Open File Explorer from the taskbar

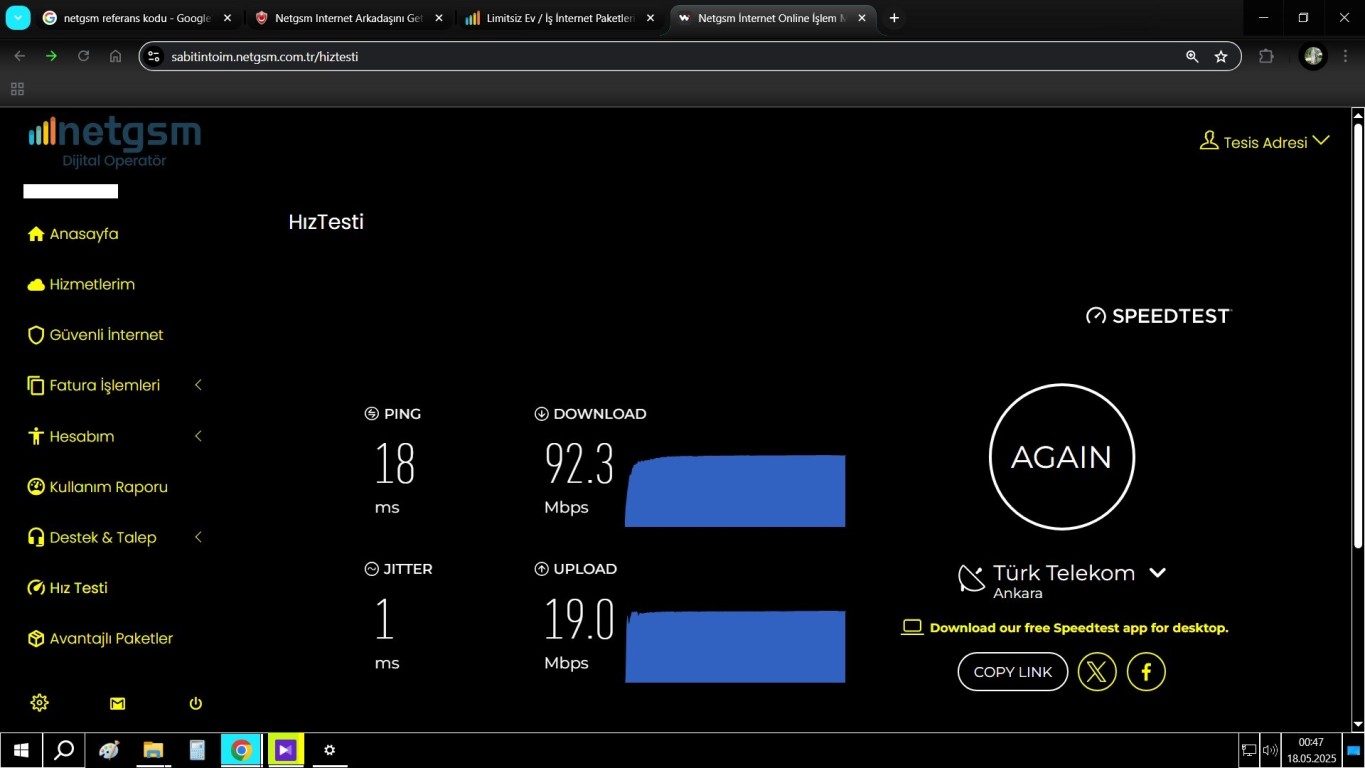click(x=153, y=750)
